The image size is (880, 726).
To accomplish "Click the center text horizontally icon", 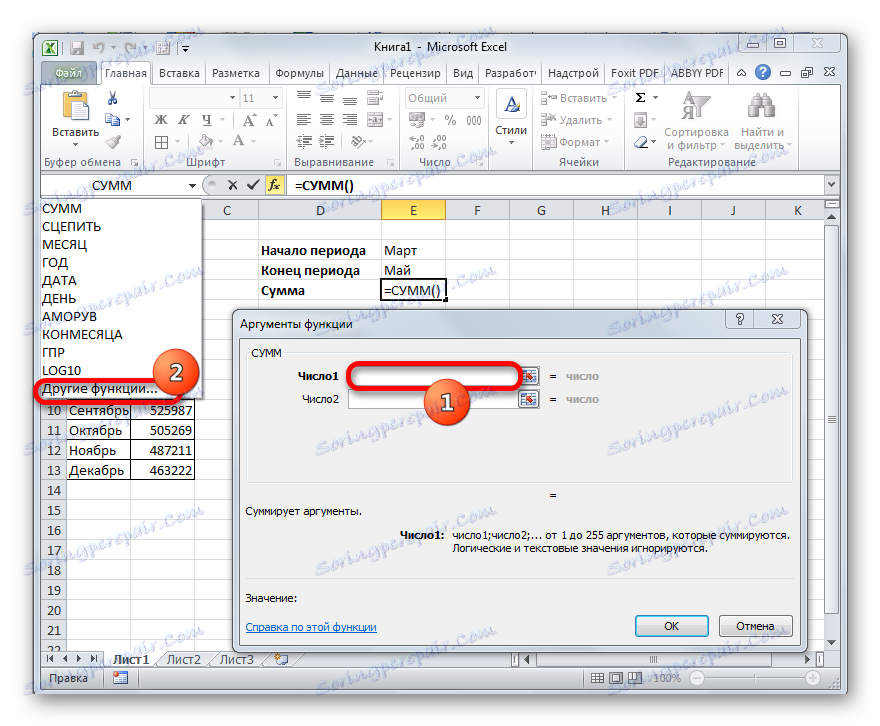I will [327, 120].
